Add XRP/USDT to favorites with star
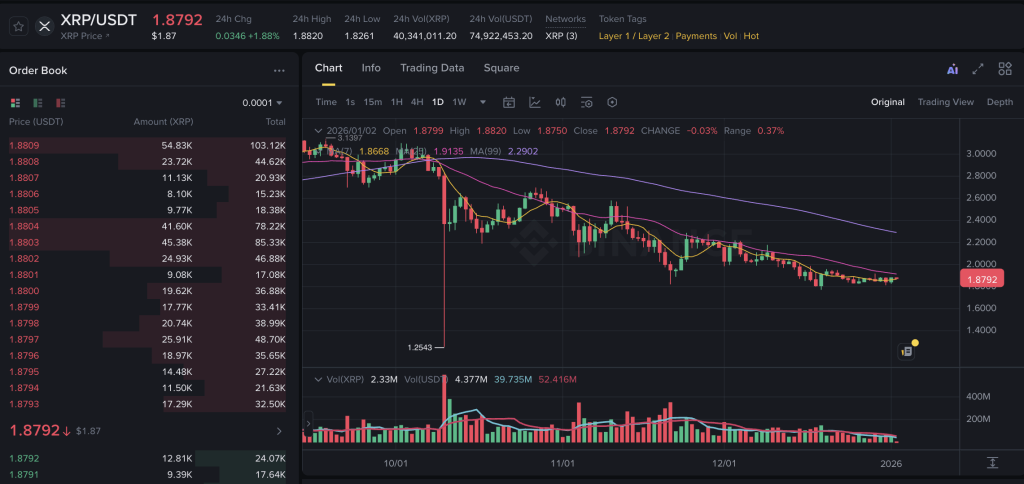This screenshot has height=484, width=1024. [19, 26]
